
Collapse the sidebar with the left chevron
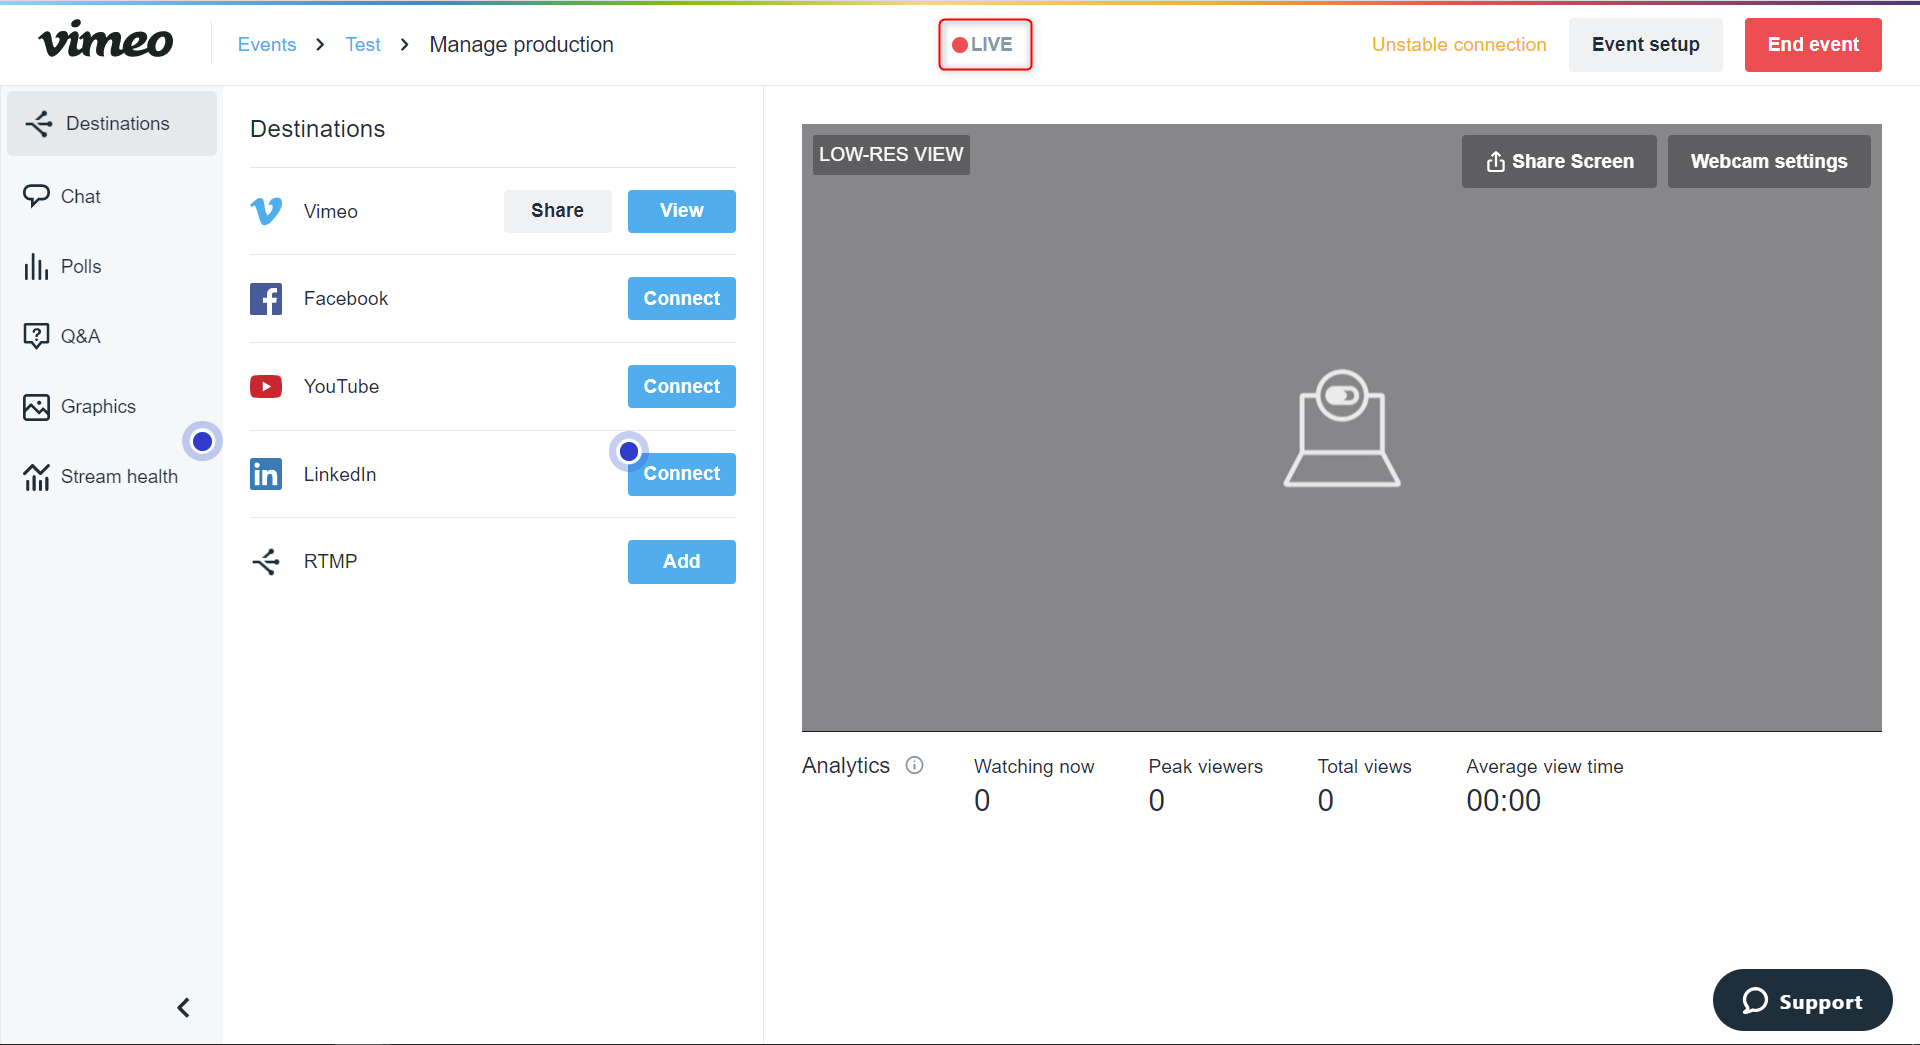[x=183, y=1007]
